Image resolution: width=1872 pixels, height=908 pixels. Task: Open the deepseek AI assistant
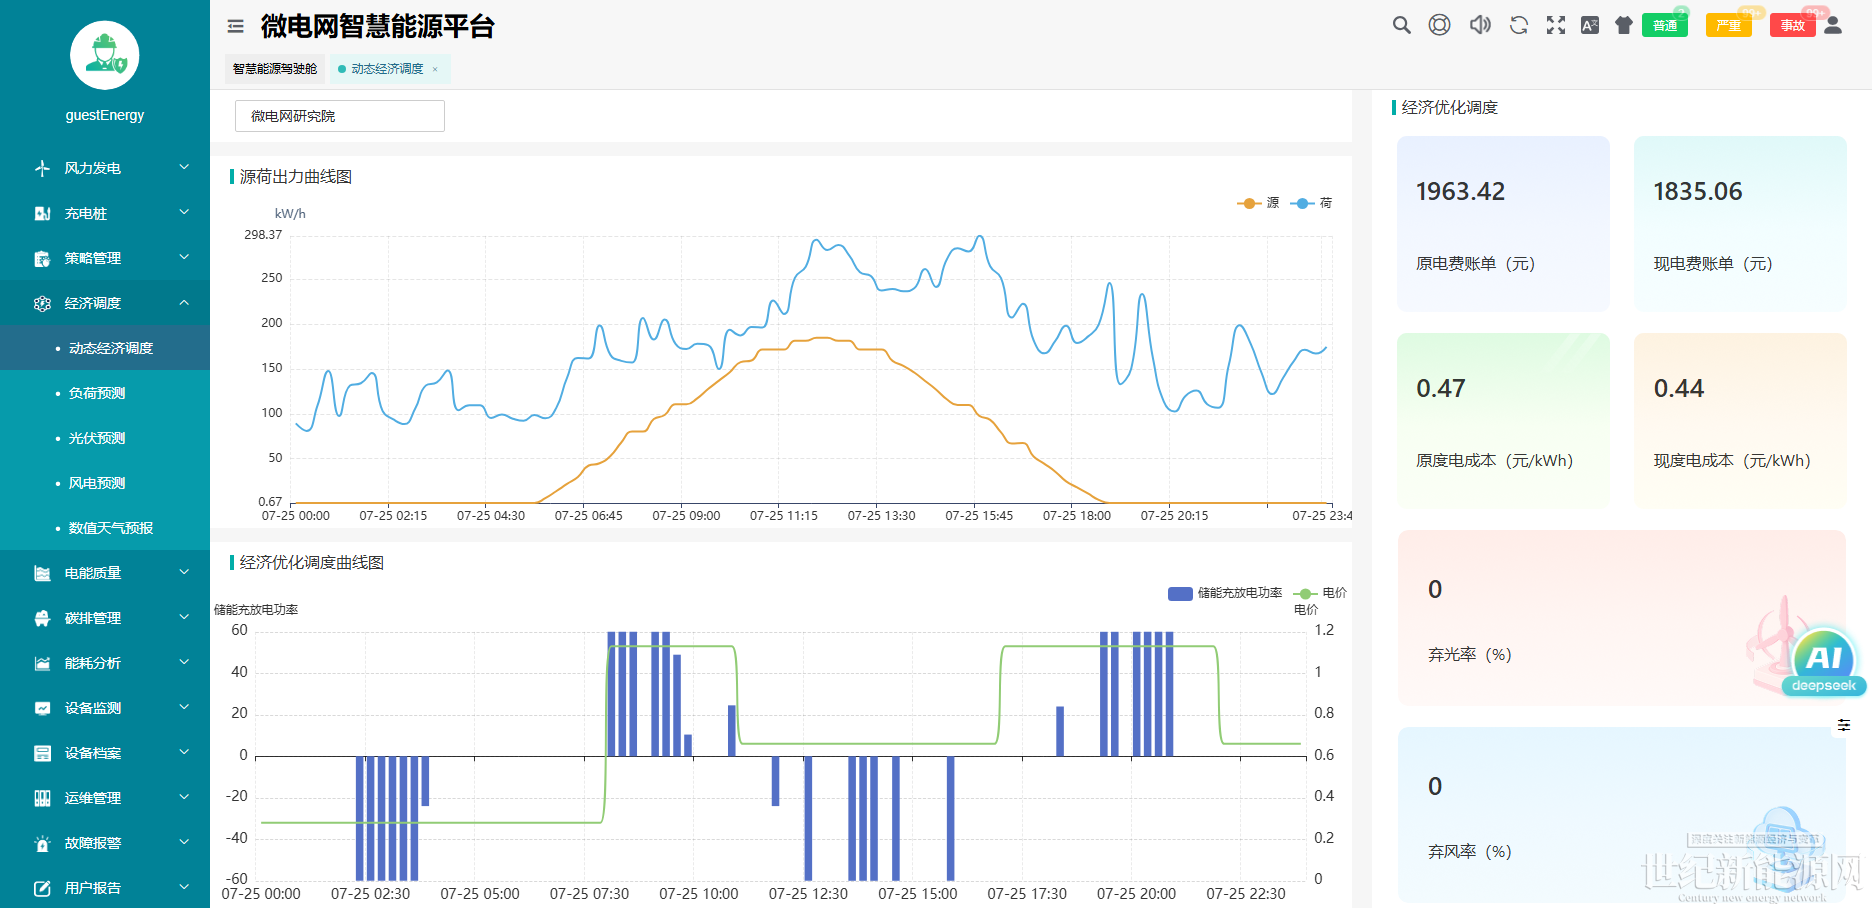pos(1823,663)
